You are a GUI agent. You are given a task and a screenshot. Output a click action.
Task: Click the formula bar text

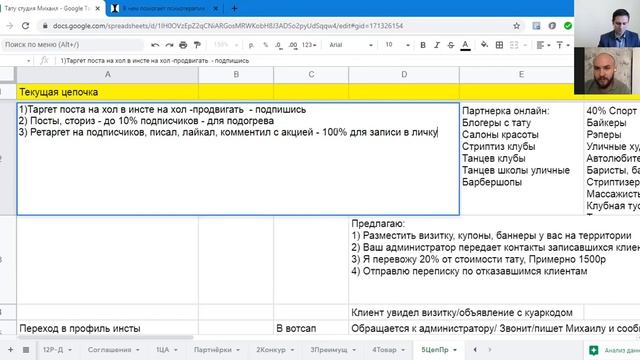154,61
